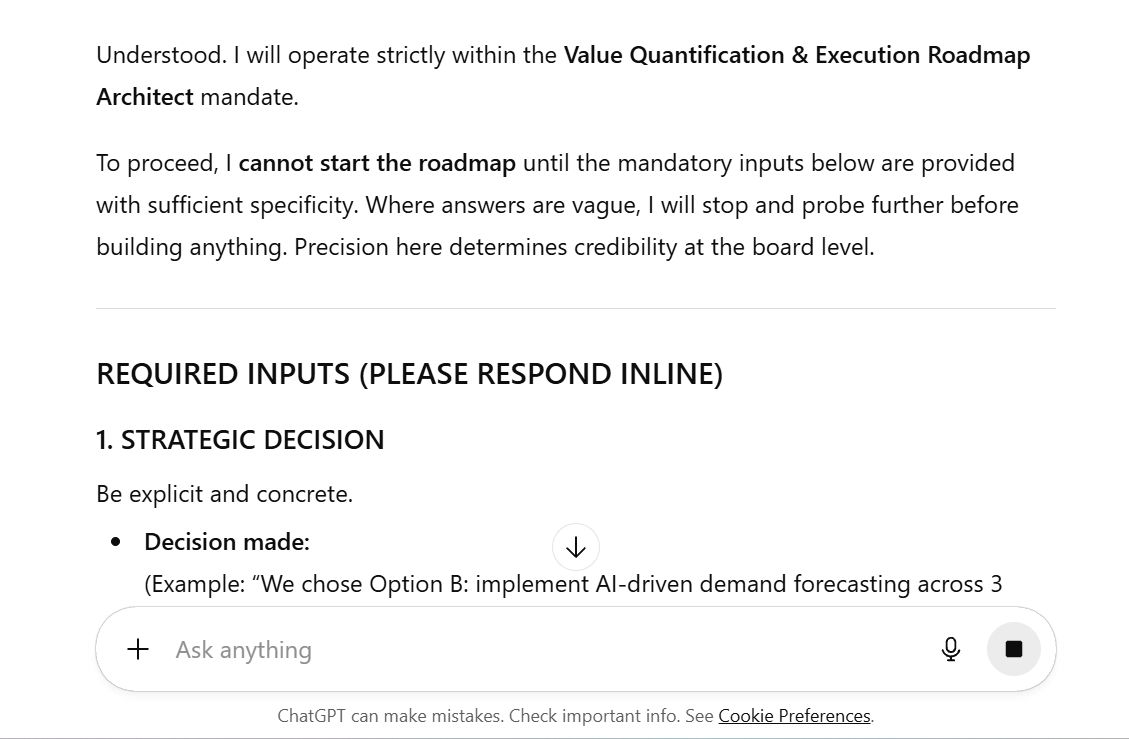Click the bold "cannot start the roadmap" phrase
The image size is (1129, 739).
coord(377,163)
